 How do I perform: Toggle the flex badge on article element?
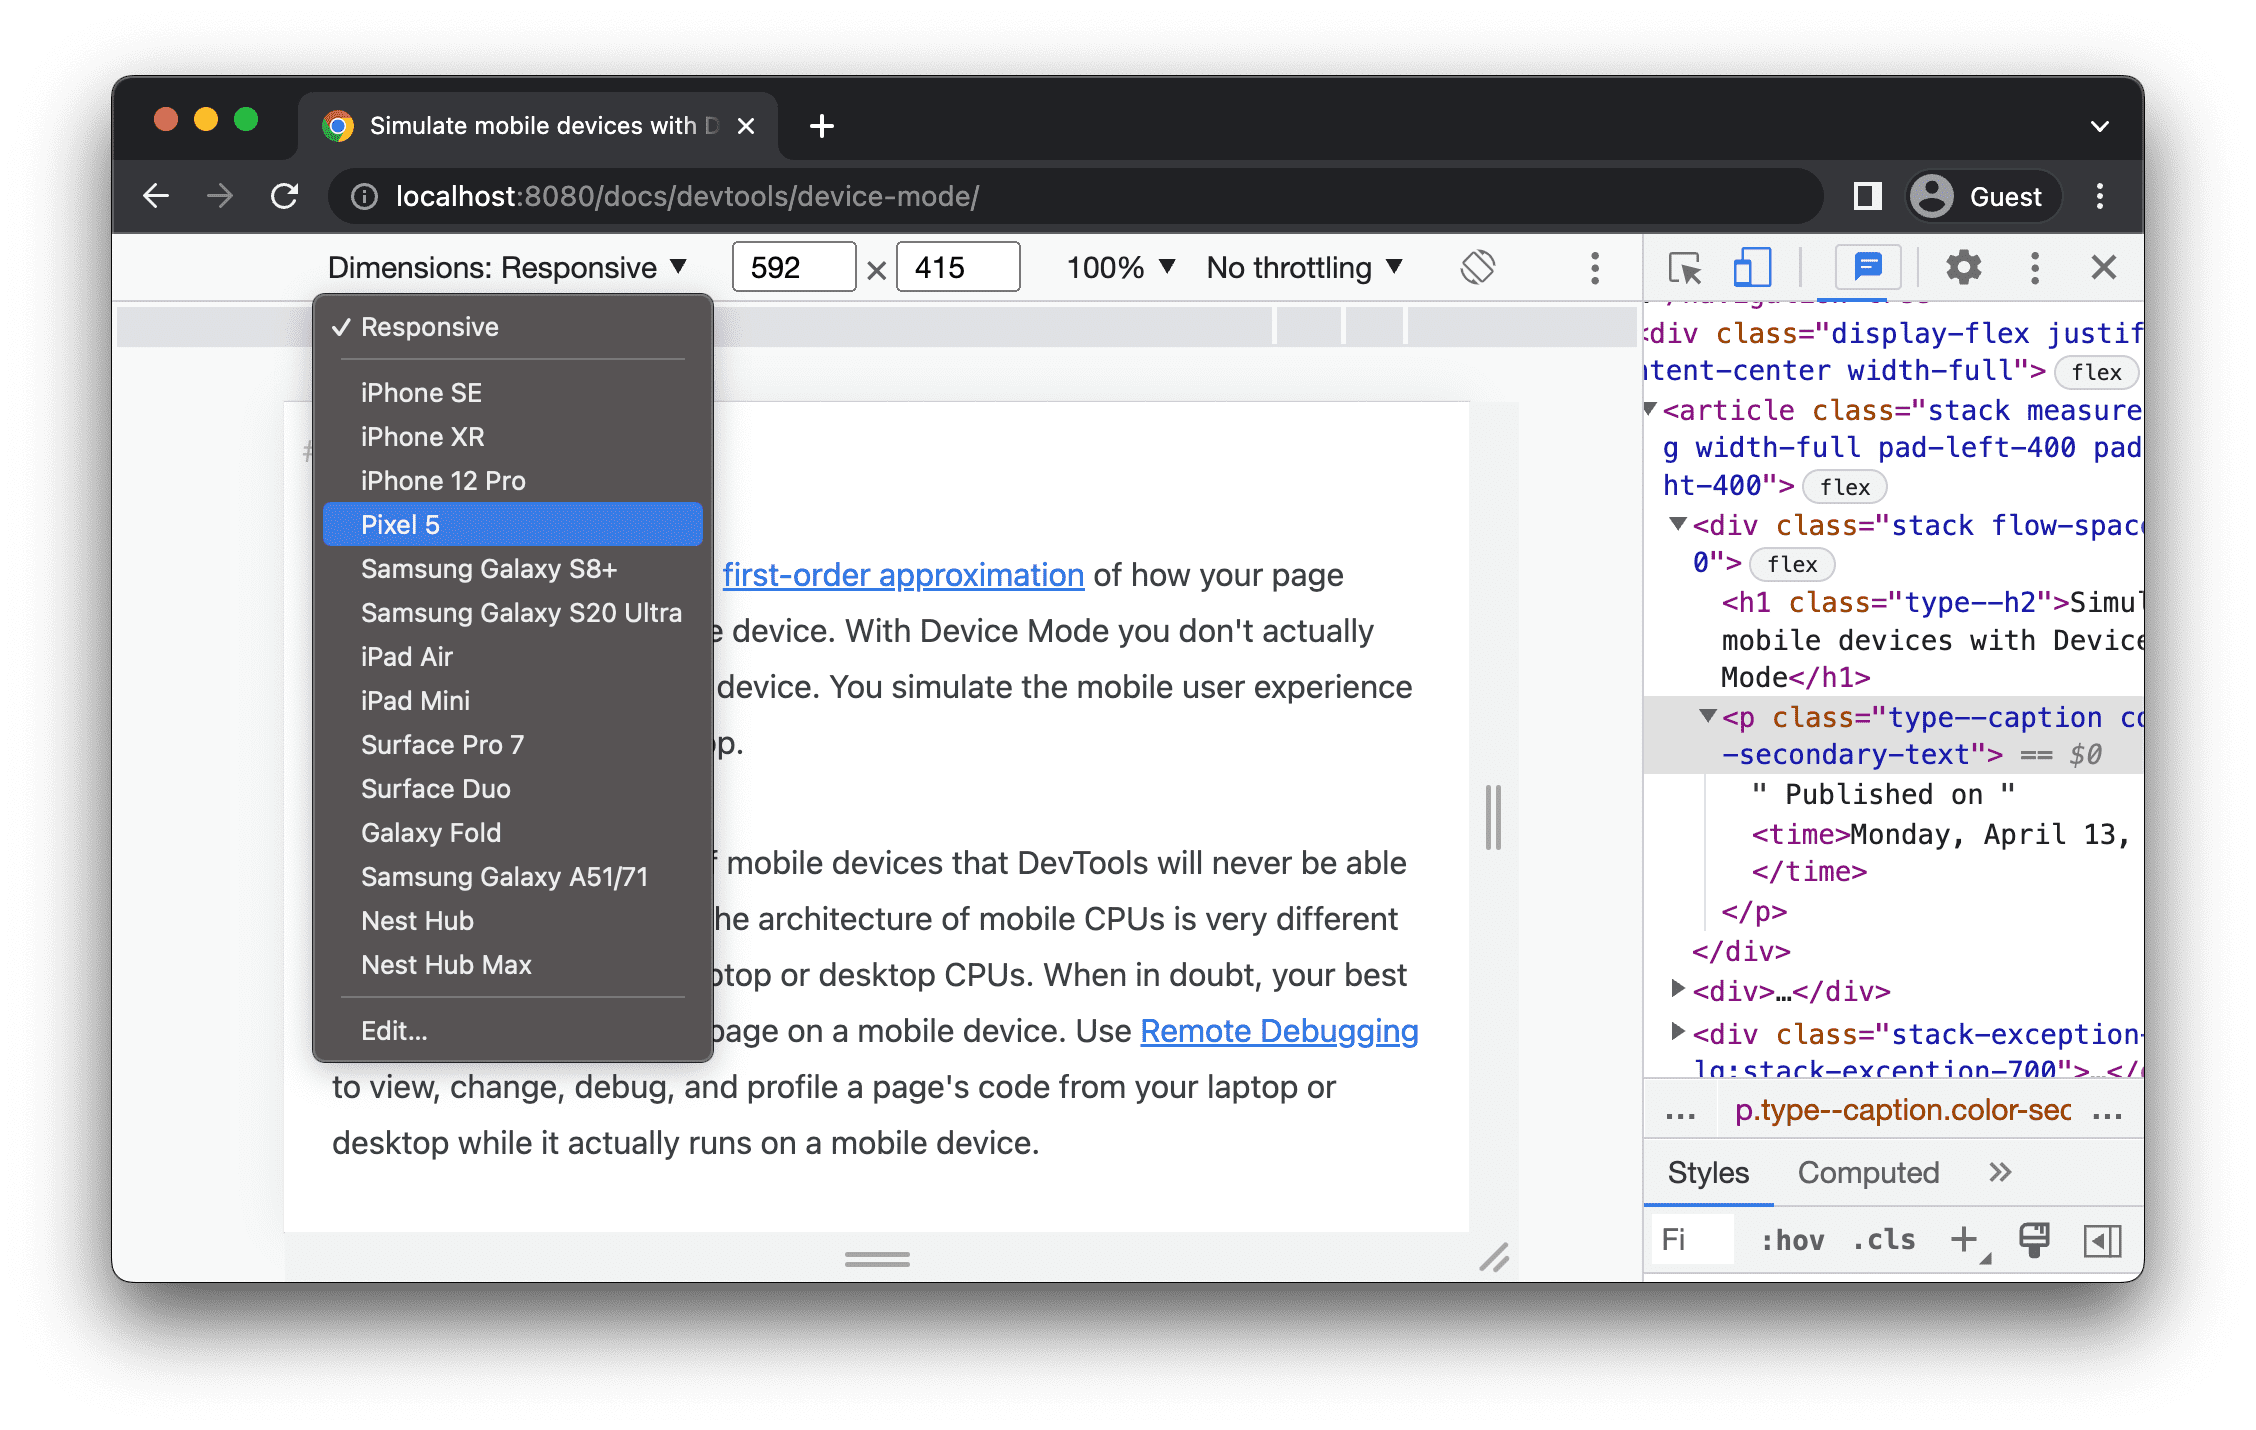point(1842,483)
